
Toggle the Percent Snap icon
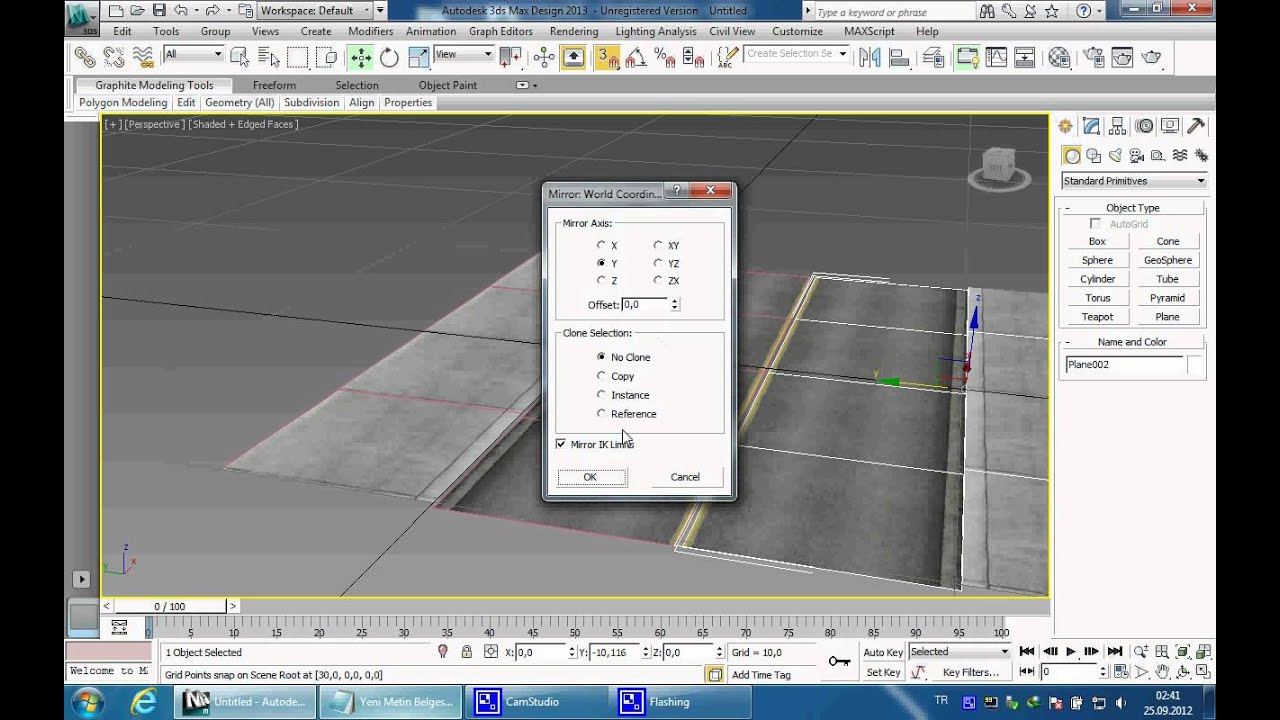[665, 57]
